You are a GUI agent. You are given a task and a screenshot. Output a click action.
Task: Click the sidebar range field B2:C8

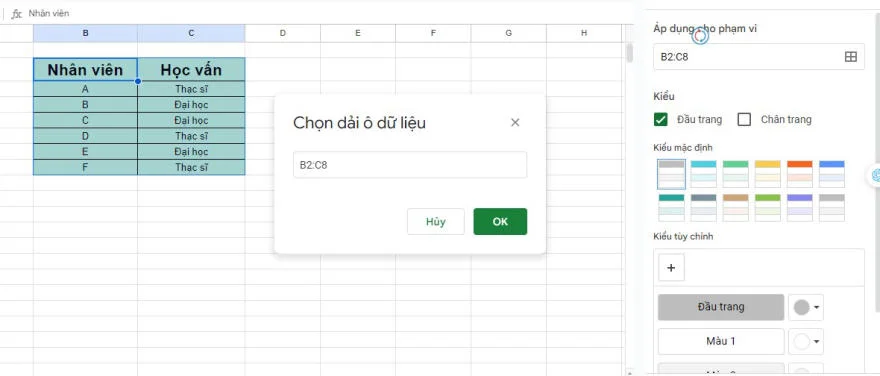pos(759,57)
